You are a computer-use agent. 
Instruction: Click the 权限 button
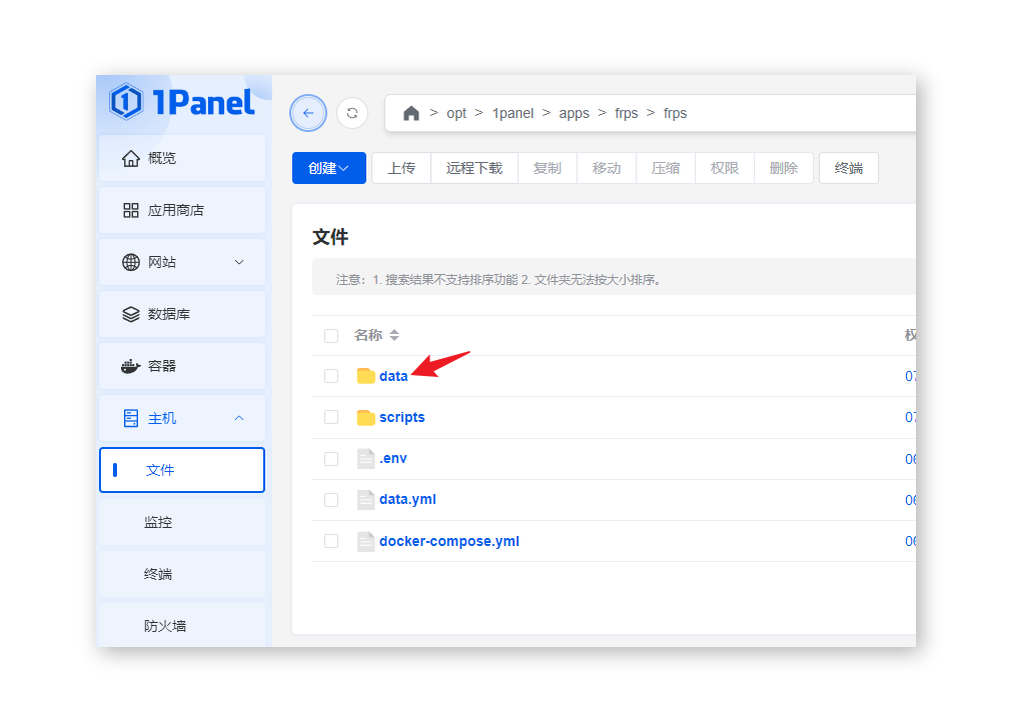725,168
